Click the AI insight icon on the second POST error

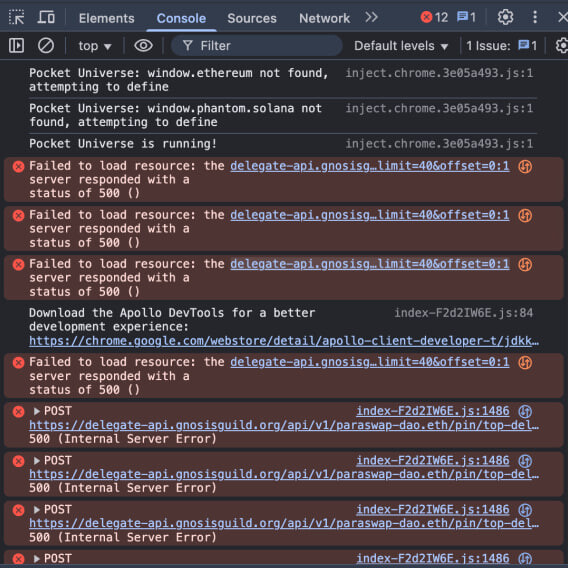point(525,461)
